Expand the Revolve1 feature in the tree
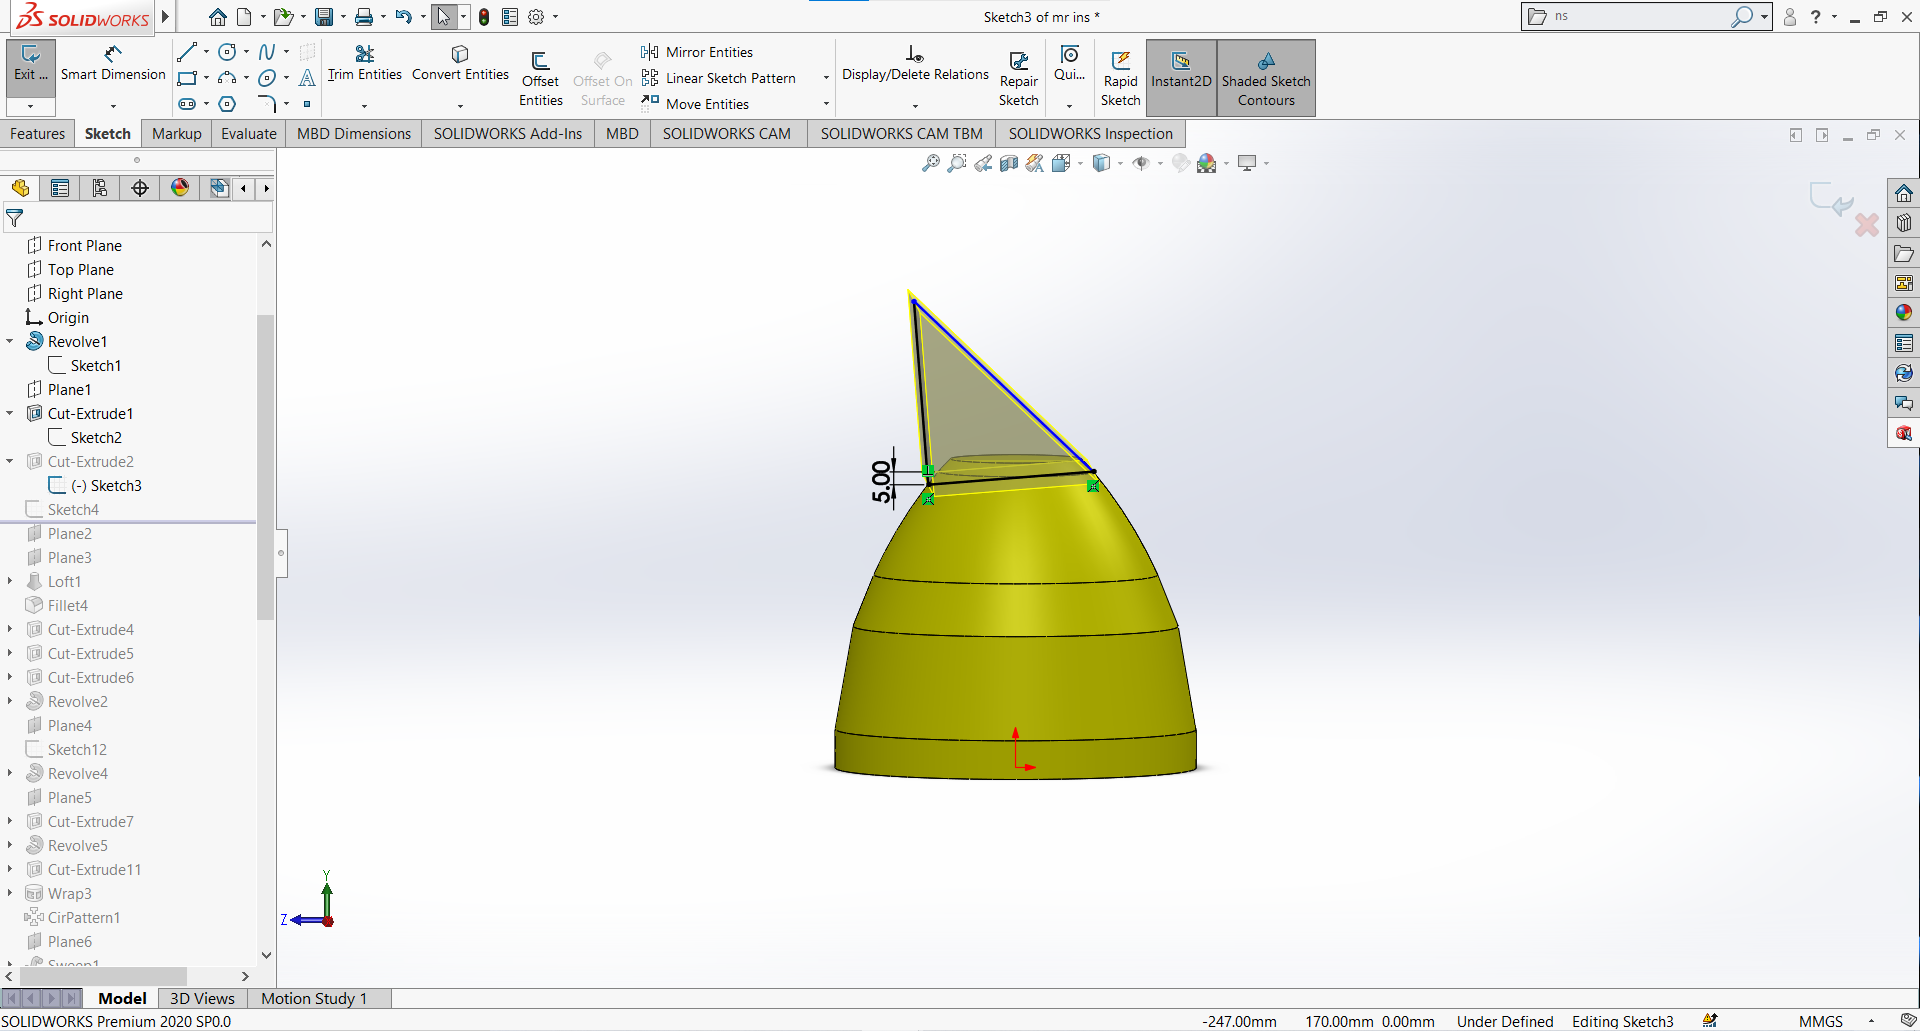 click(9, 341)
